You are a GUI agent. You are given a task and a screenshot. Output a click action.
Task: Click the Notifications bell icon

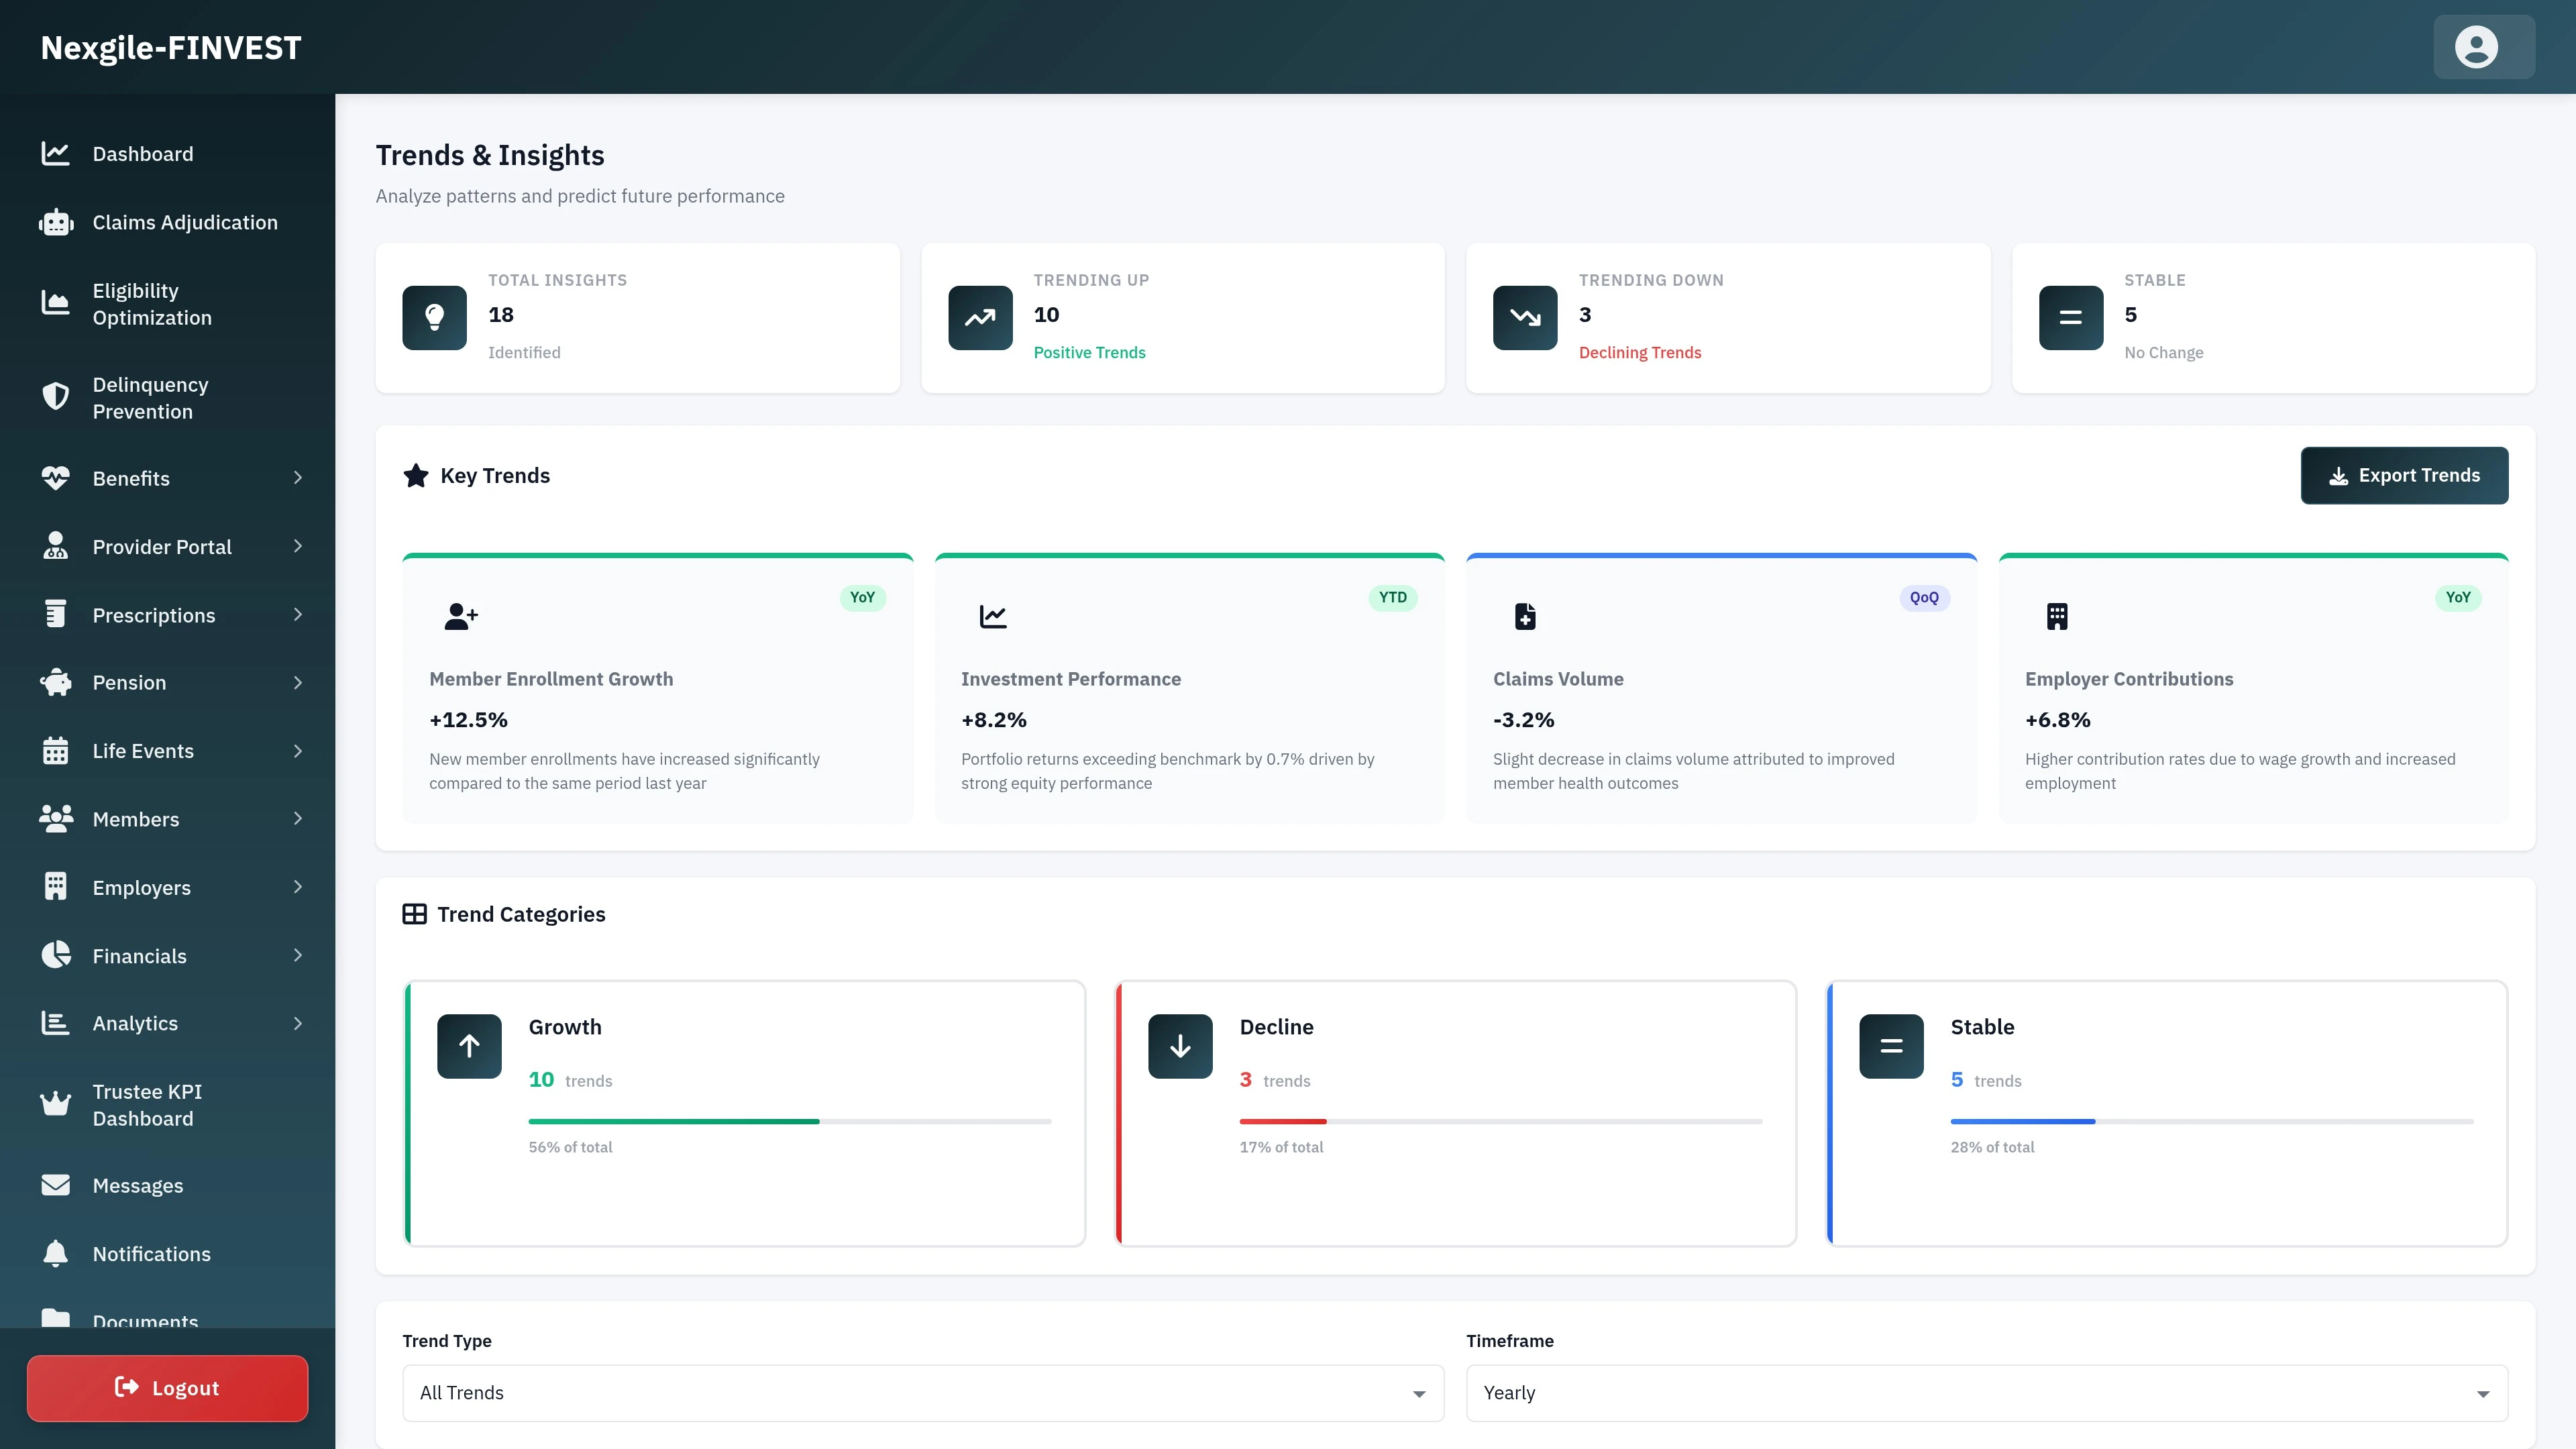coord(56,1253)
